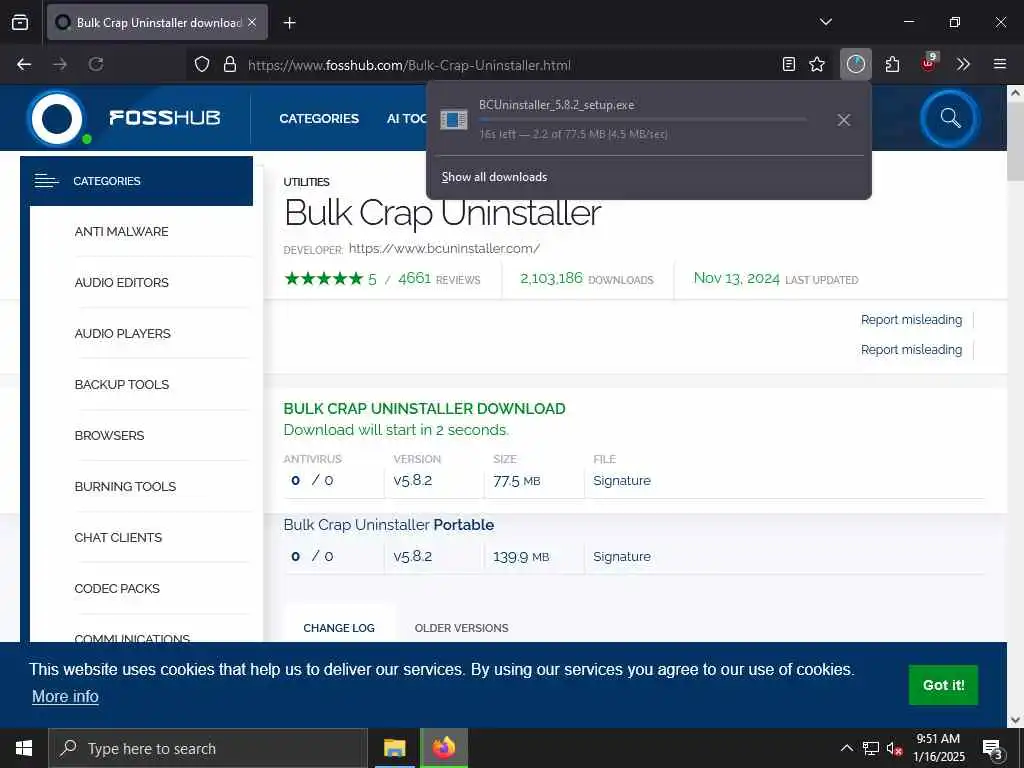Go back with the browser back arrow
Screen dimensions: 1024x768
click(x=24, y=64)
